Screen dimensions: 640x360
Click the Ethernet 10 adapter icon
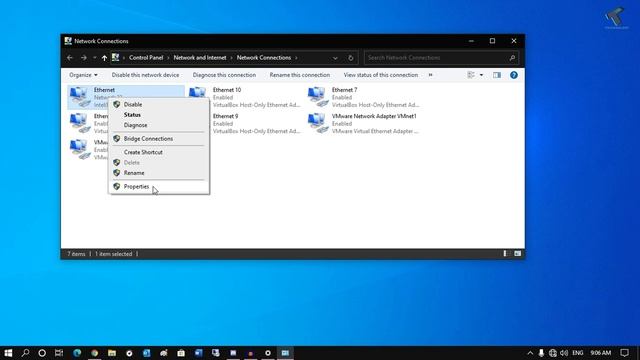pyautogui.click(x=198, y=92)
